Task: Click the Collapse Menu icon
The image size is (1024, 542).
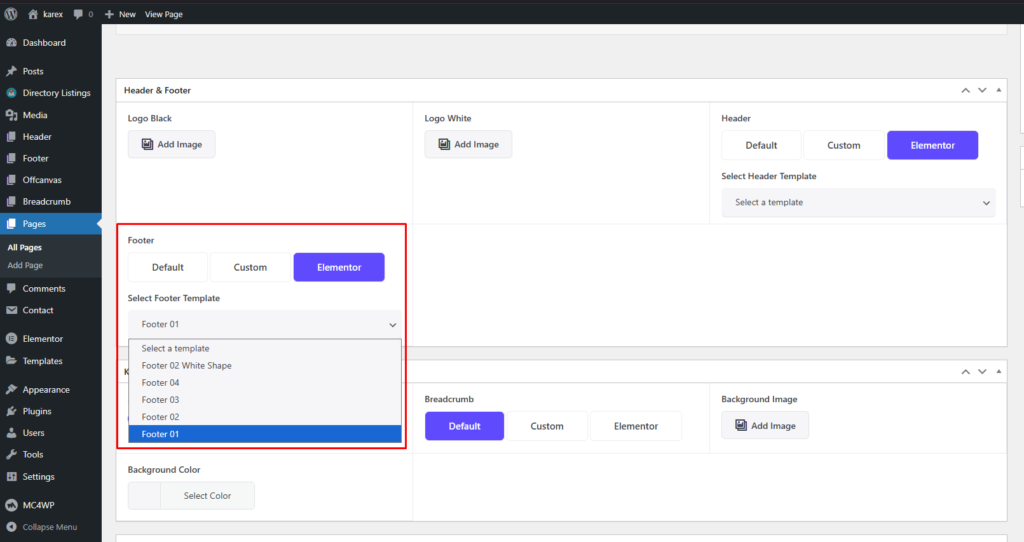Action: (11, 527)
